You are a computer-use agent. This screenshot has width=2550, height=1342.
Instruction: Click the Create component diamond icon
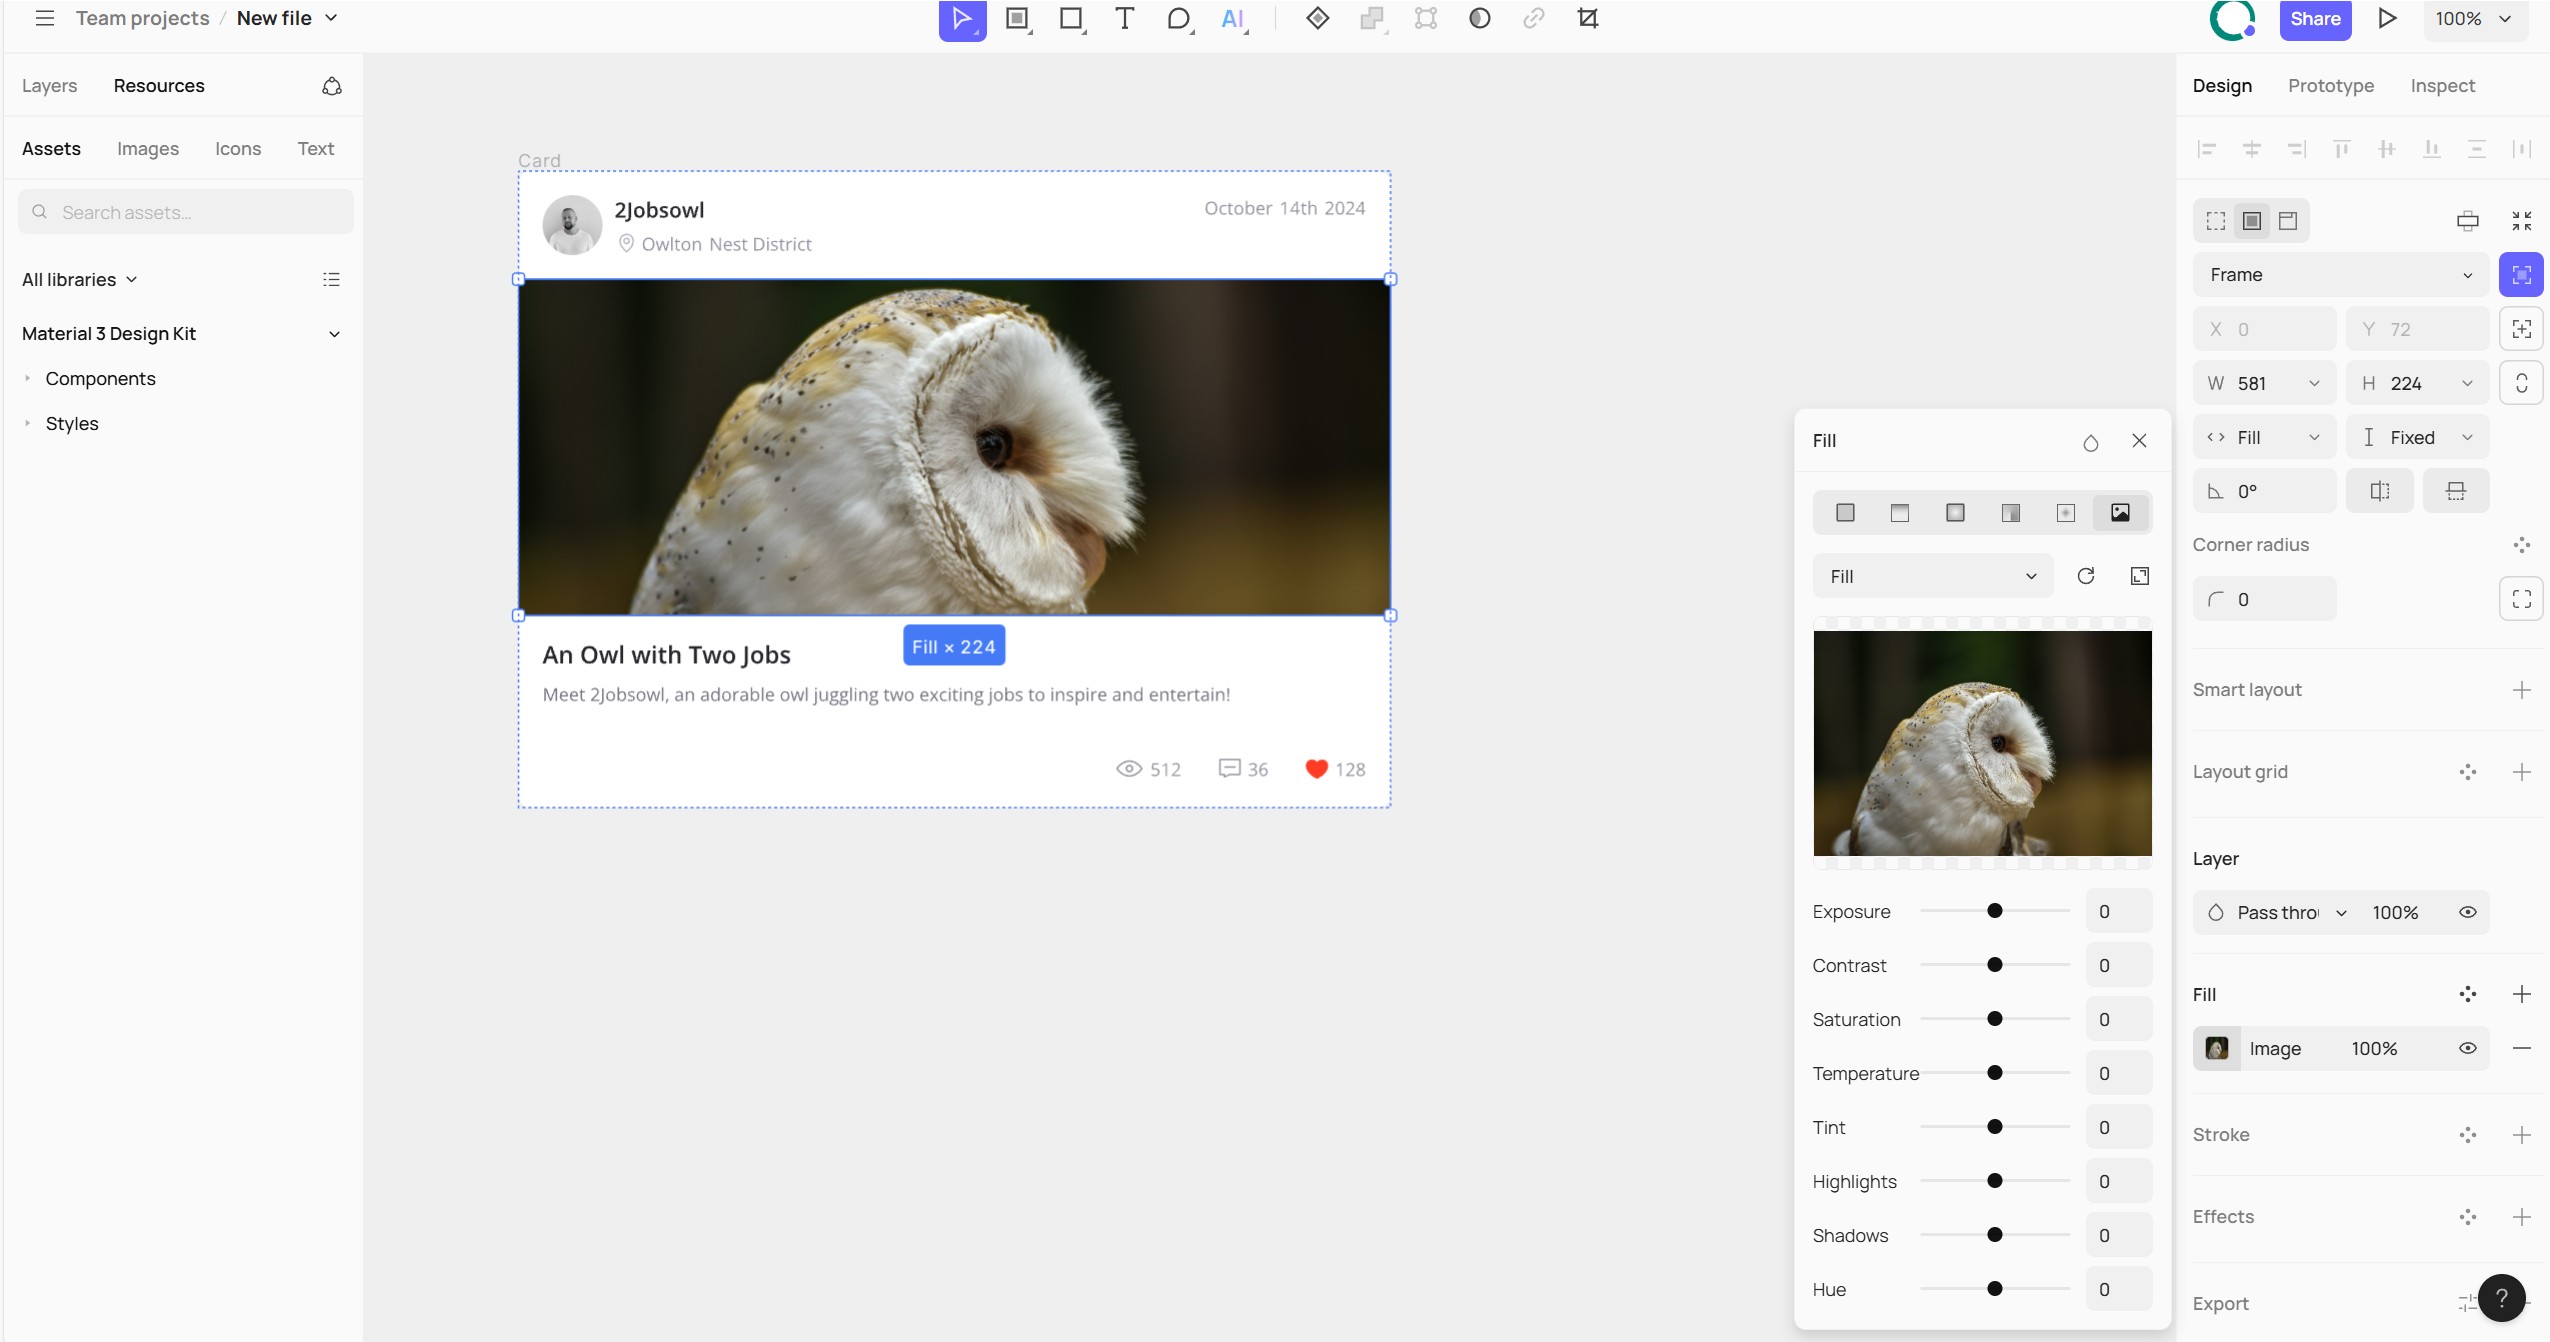click(x=1317, y=18)
